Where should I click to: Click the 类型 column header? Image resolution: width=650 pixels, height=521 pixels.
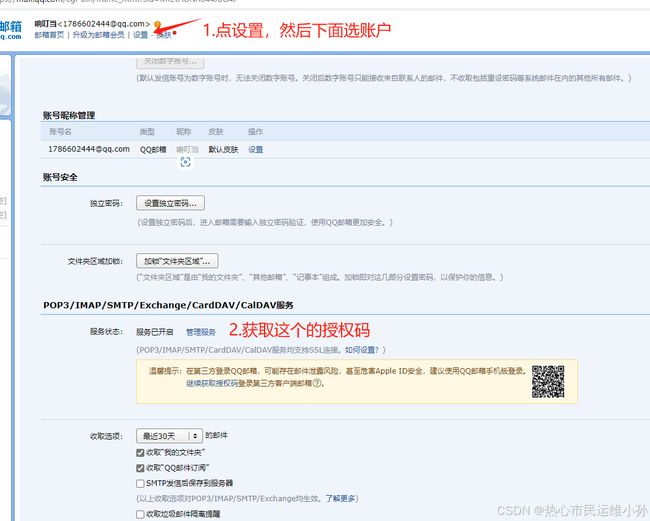147,132
